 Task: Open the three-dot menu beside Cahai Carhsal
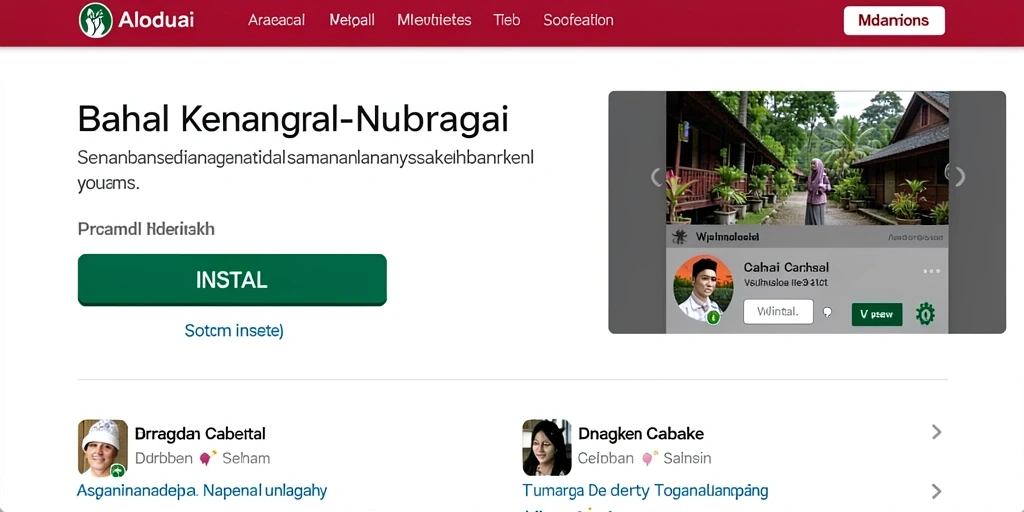pos(931,271)
